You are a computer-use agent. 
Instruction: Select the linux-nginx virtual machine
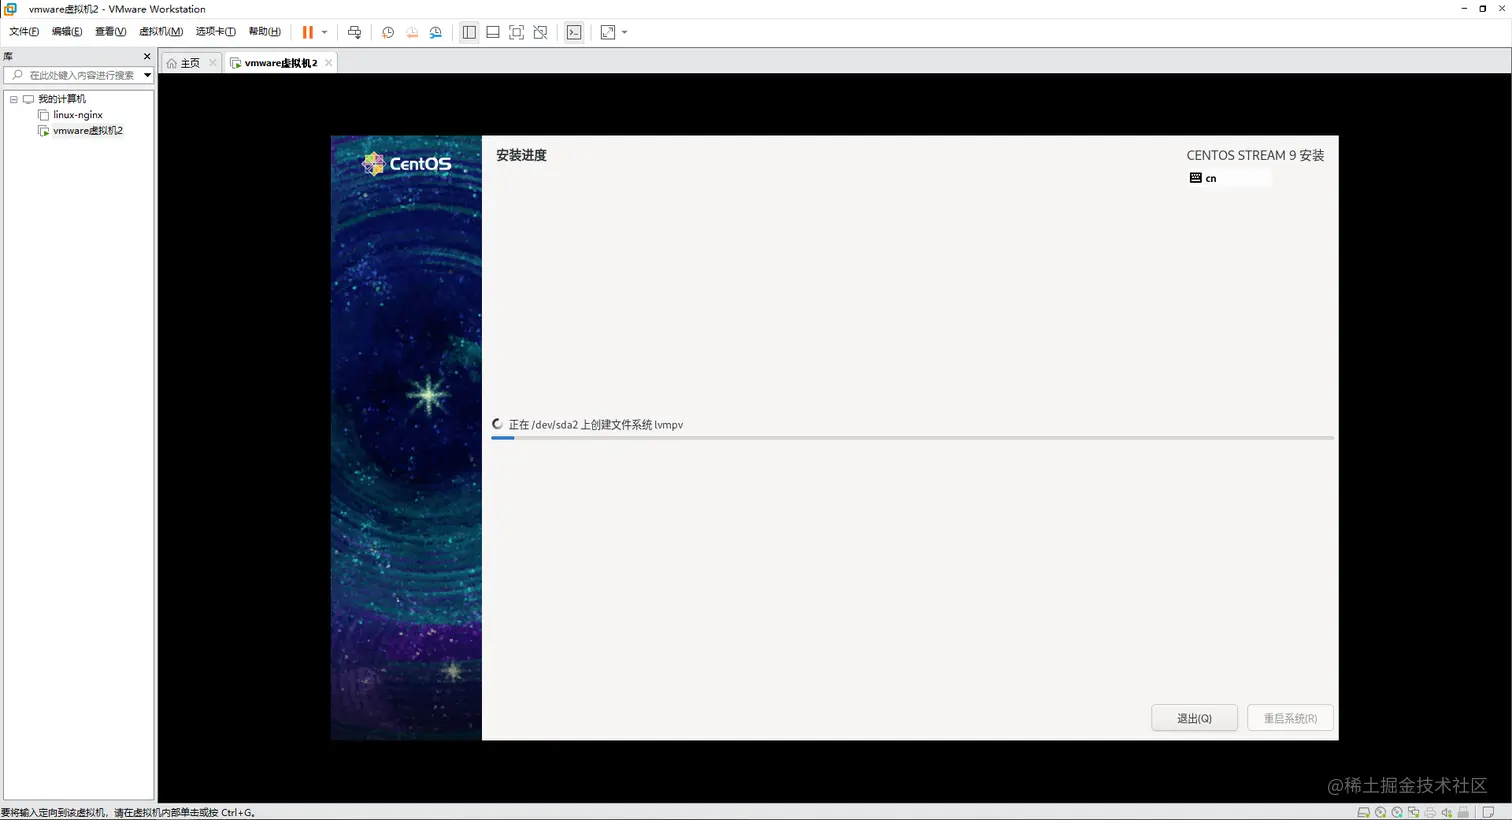[78, 115]
